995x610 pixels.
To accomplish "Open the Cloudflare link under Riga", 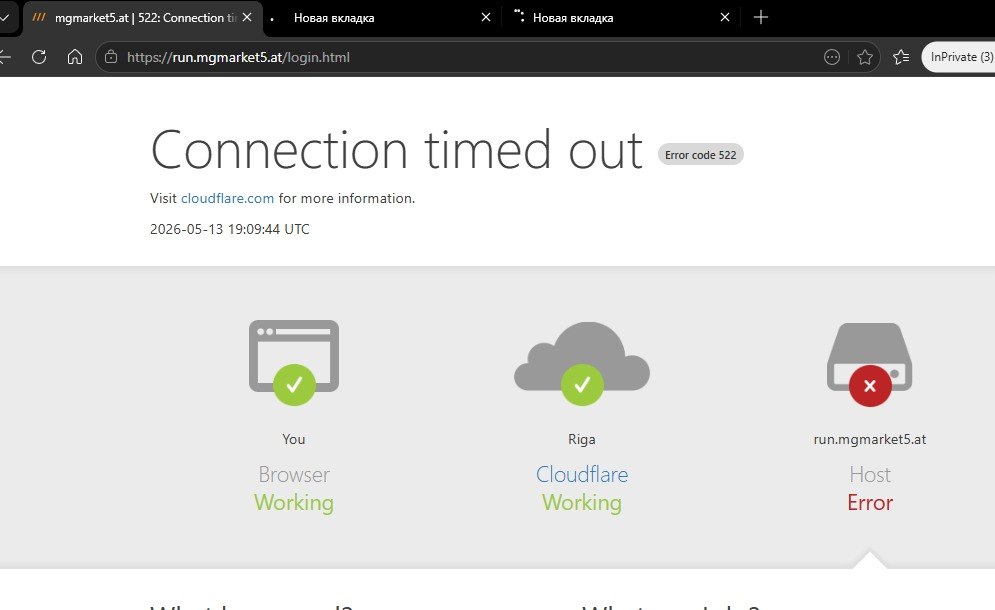I will pos(582,474).
